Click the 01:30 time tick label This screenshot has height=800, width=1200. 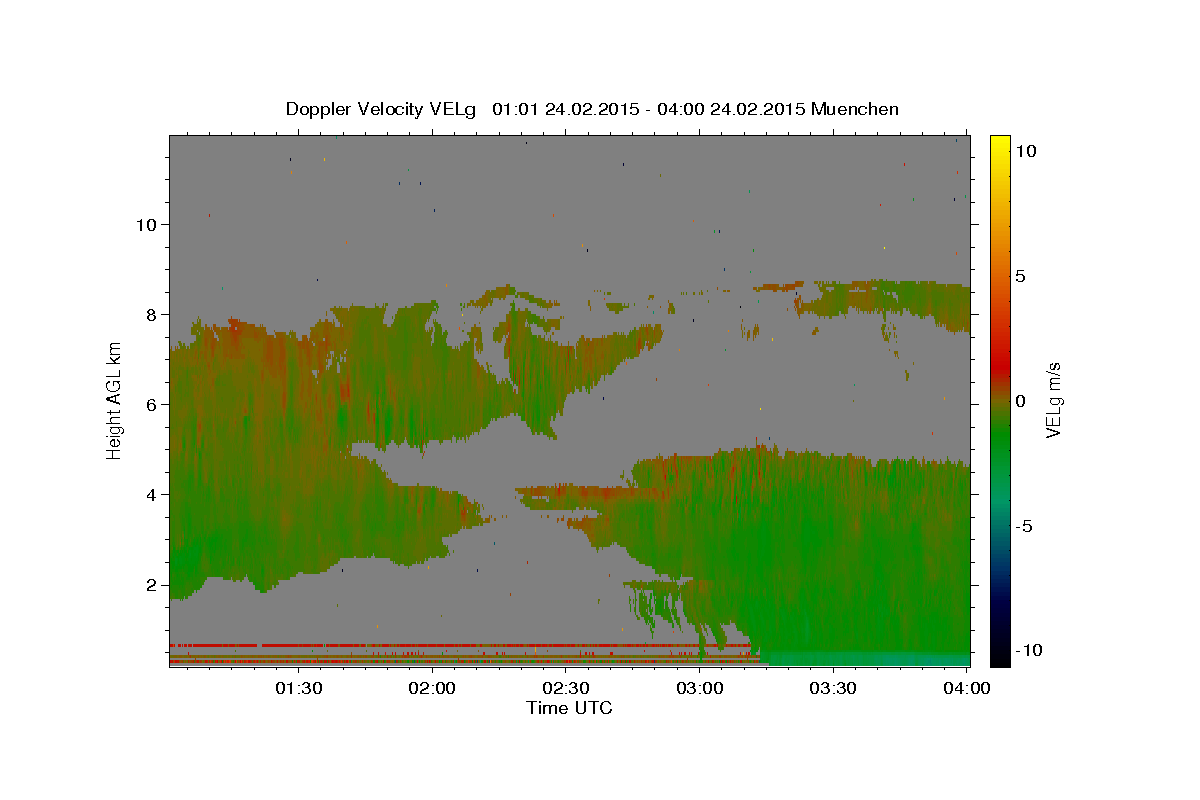(298, 688)
